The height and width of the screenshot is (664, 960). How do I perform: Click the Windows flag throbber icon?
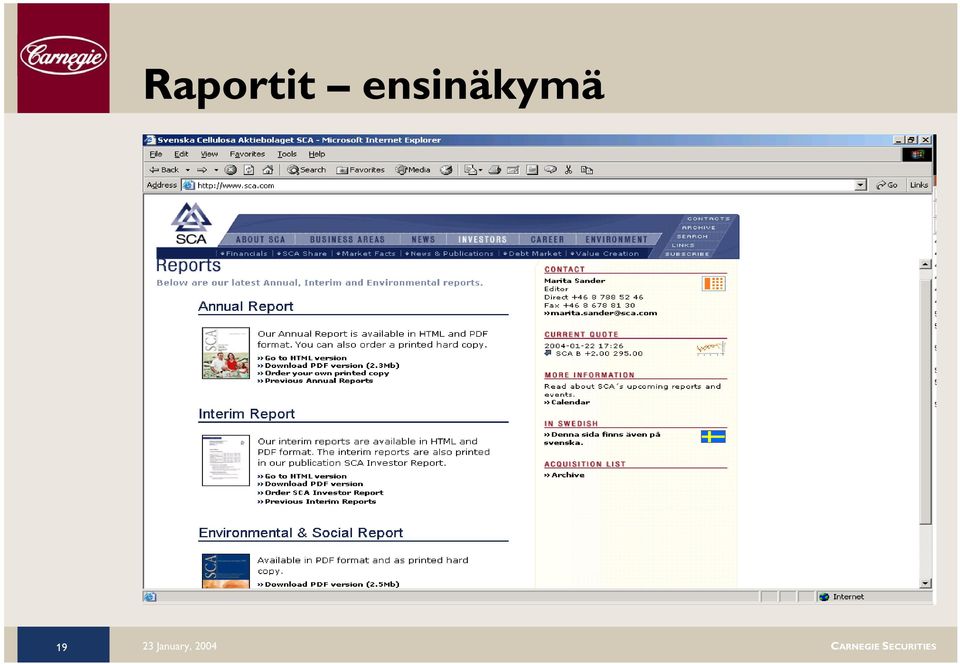click(917, 154)
